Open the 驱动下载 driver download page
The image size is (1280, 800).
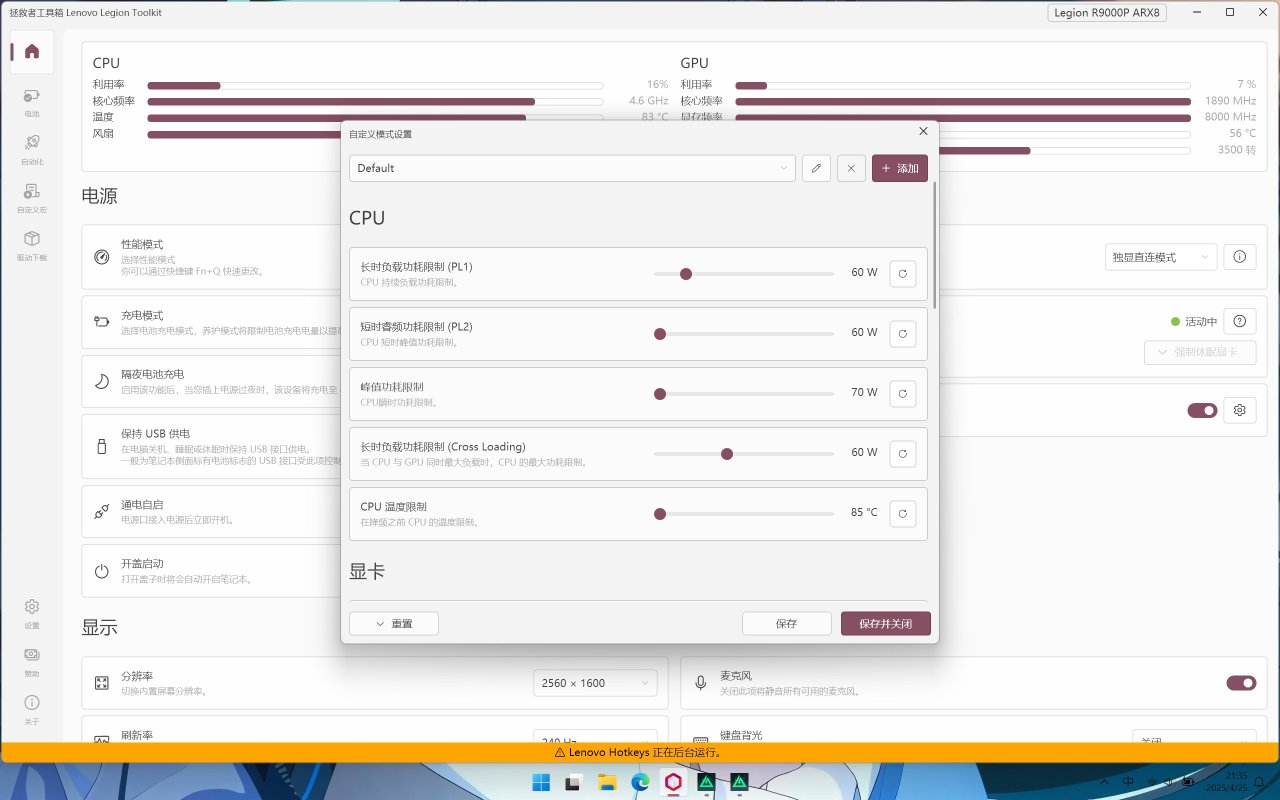click(x=32, y=245)
